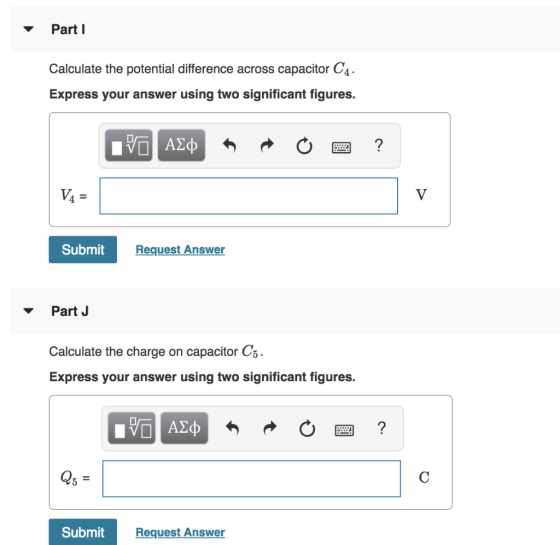Redo edit in Part J toolbar
Viewport: 560px width, 545px height.
(270, 428)
